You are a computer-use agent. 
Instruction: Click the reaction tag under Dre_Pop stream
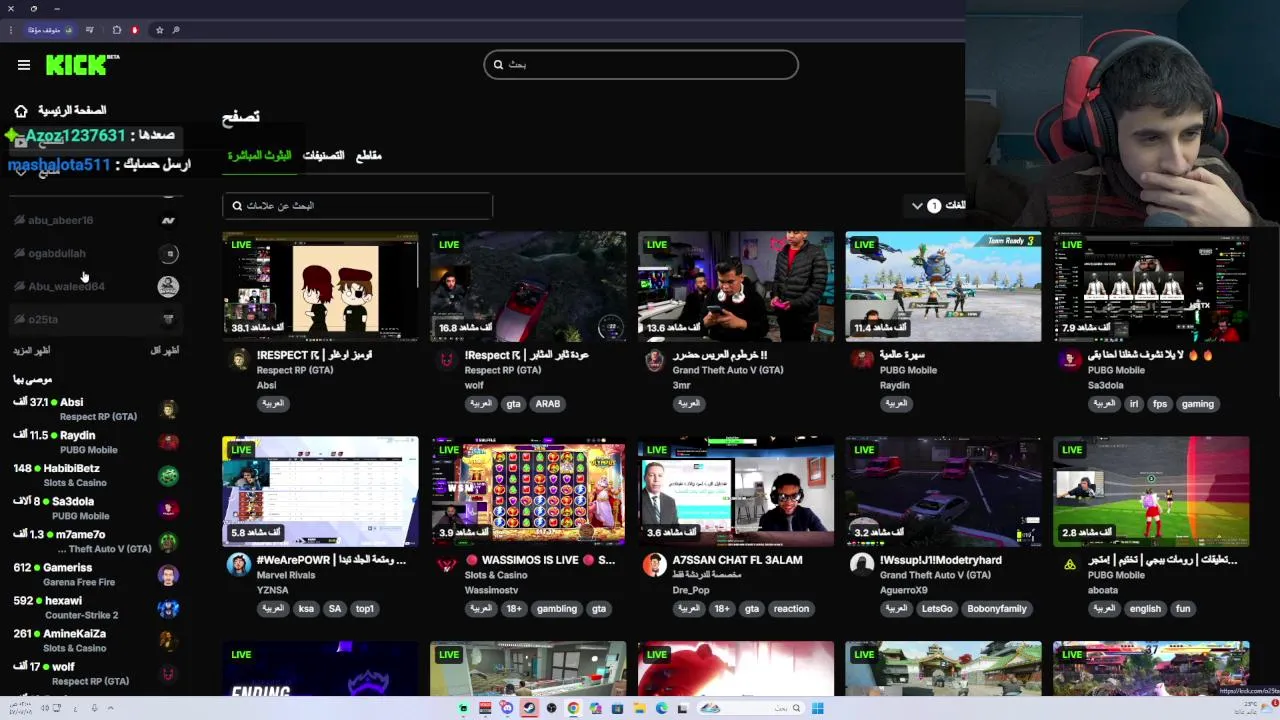pos(791,609)
